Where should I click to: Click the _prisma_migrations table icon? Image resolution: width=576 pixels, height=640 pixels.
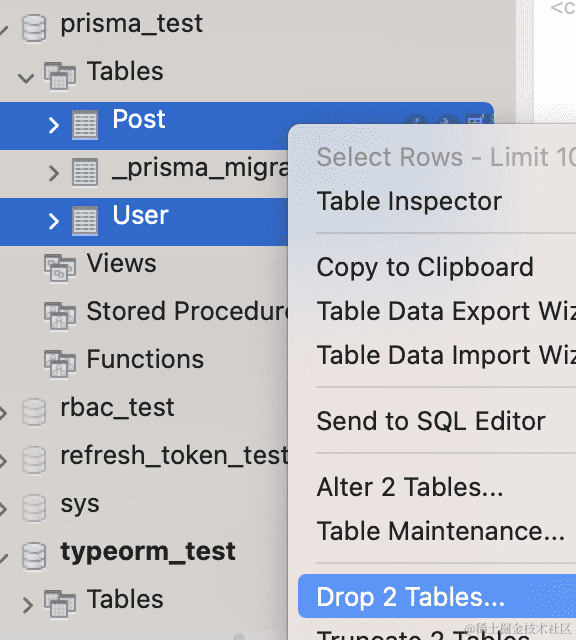(x=85, y=172)
